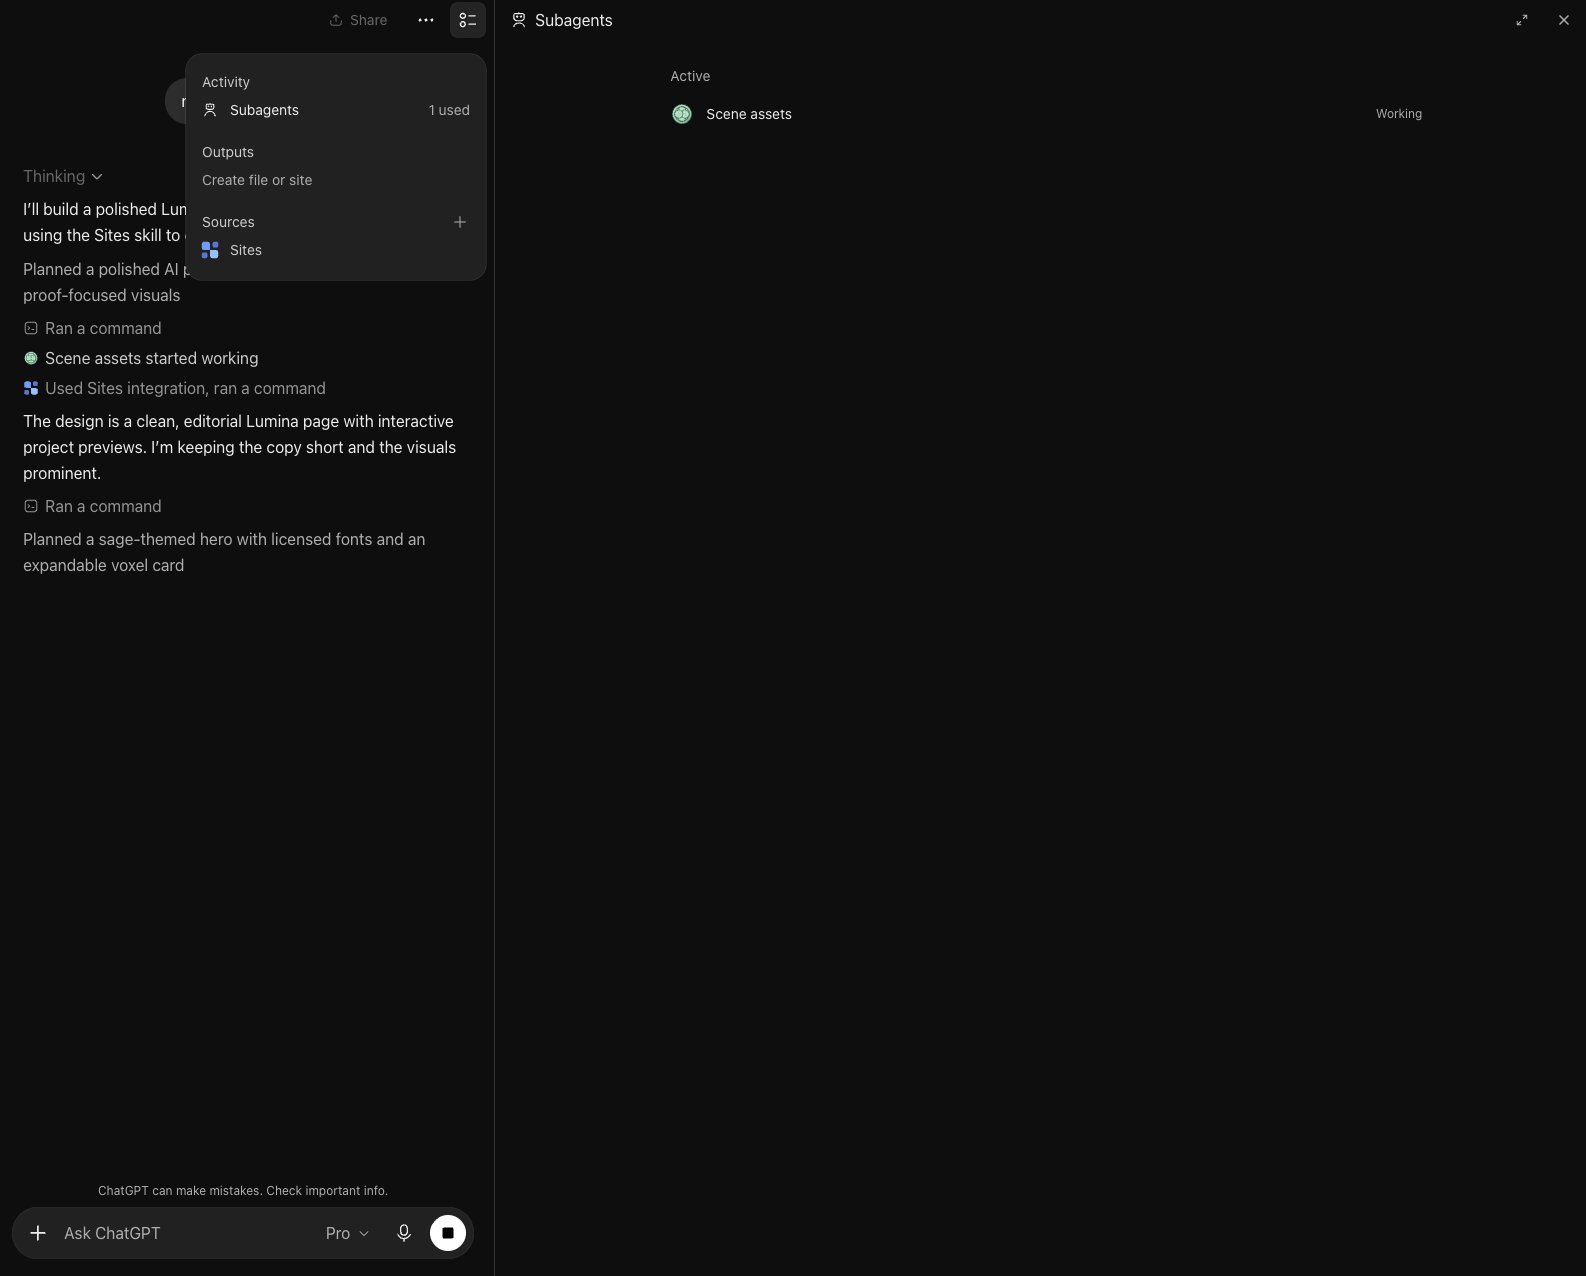The image size is (1586, 1276).
Task: Open the first Ran a command step
Action: coord(92,328)
